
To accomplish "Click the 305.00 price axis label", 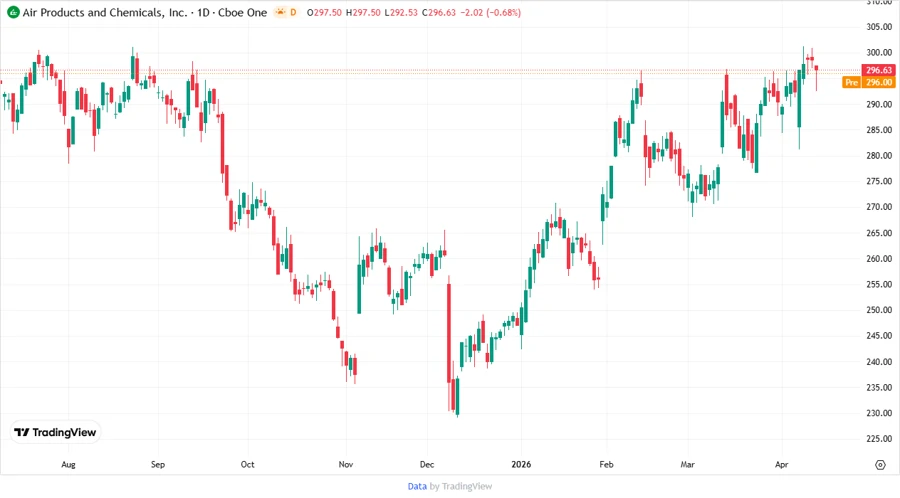I will (x=879, y=27).
